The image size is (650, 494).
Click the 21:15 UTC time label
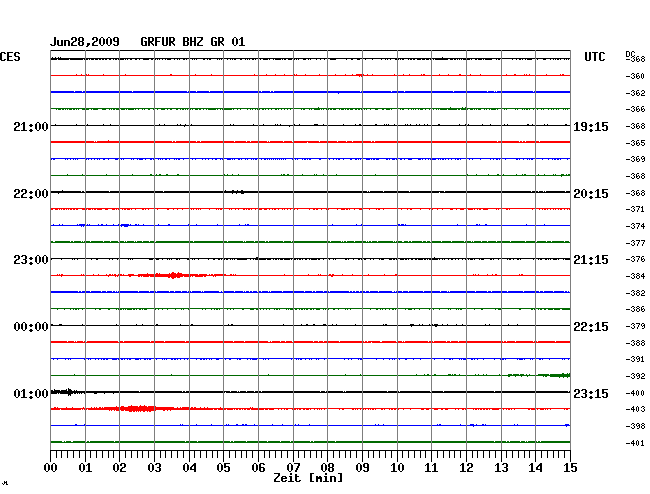[591, 260]
